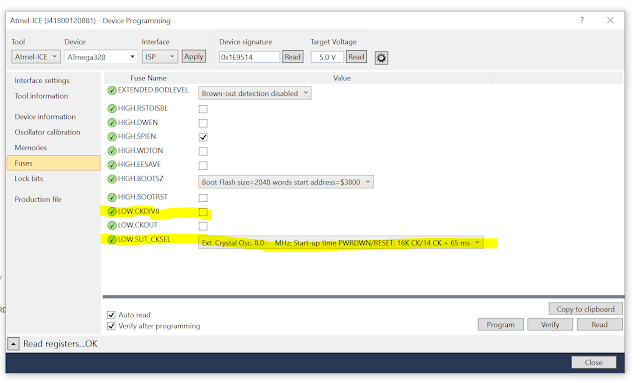Open the Boot Flash size BOOTSZ dropdown
Image resolution: width=640 pixels, height=383 pixels.
[x=286, y=182]
